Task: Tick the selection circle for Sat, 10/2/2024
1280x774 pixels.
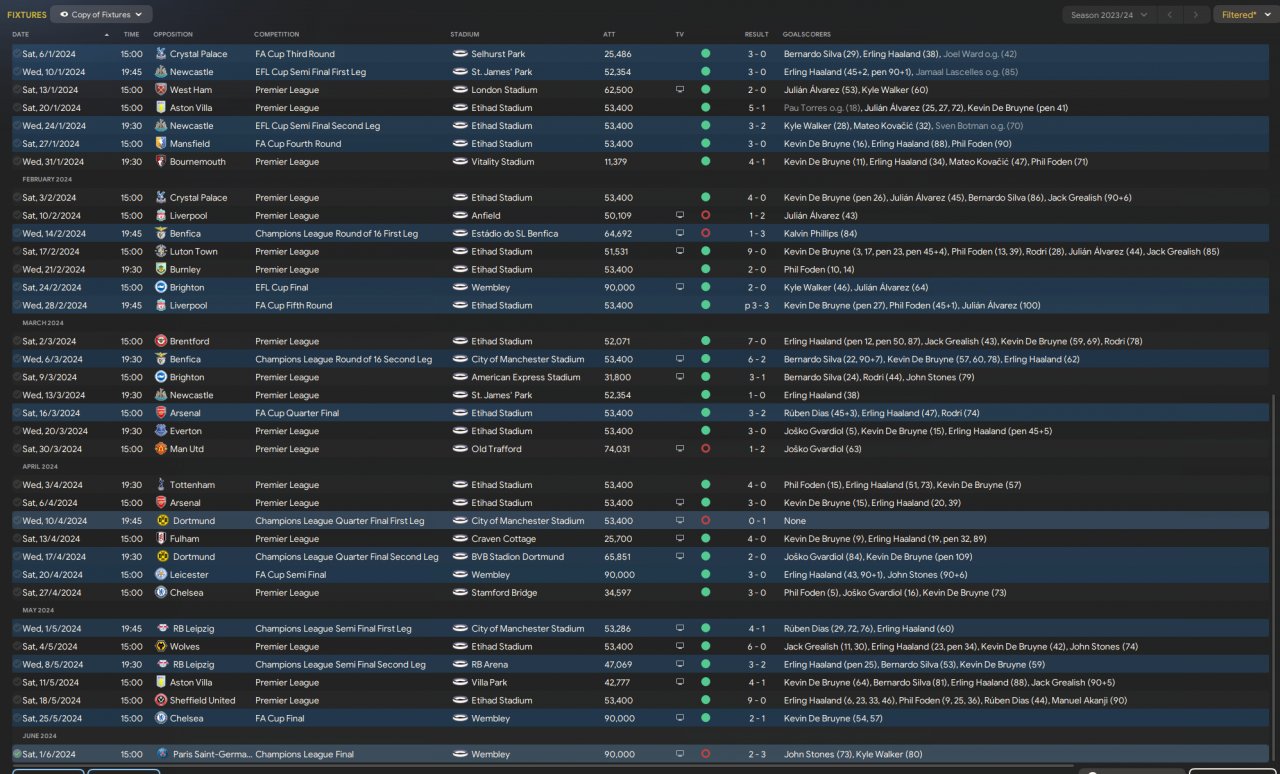Action: [x=17, y=216]
